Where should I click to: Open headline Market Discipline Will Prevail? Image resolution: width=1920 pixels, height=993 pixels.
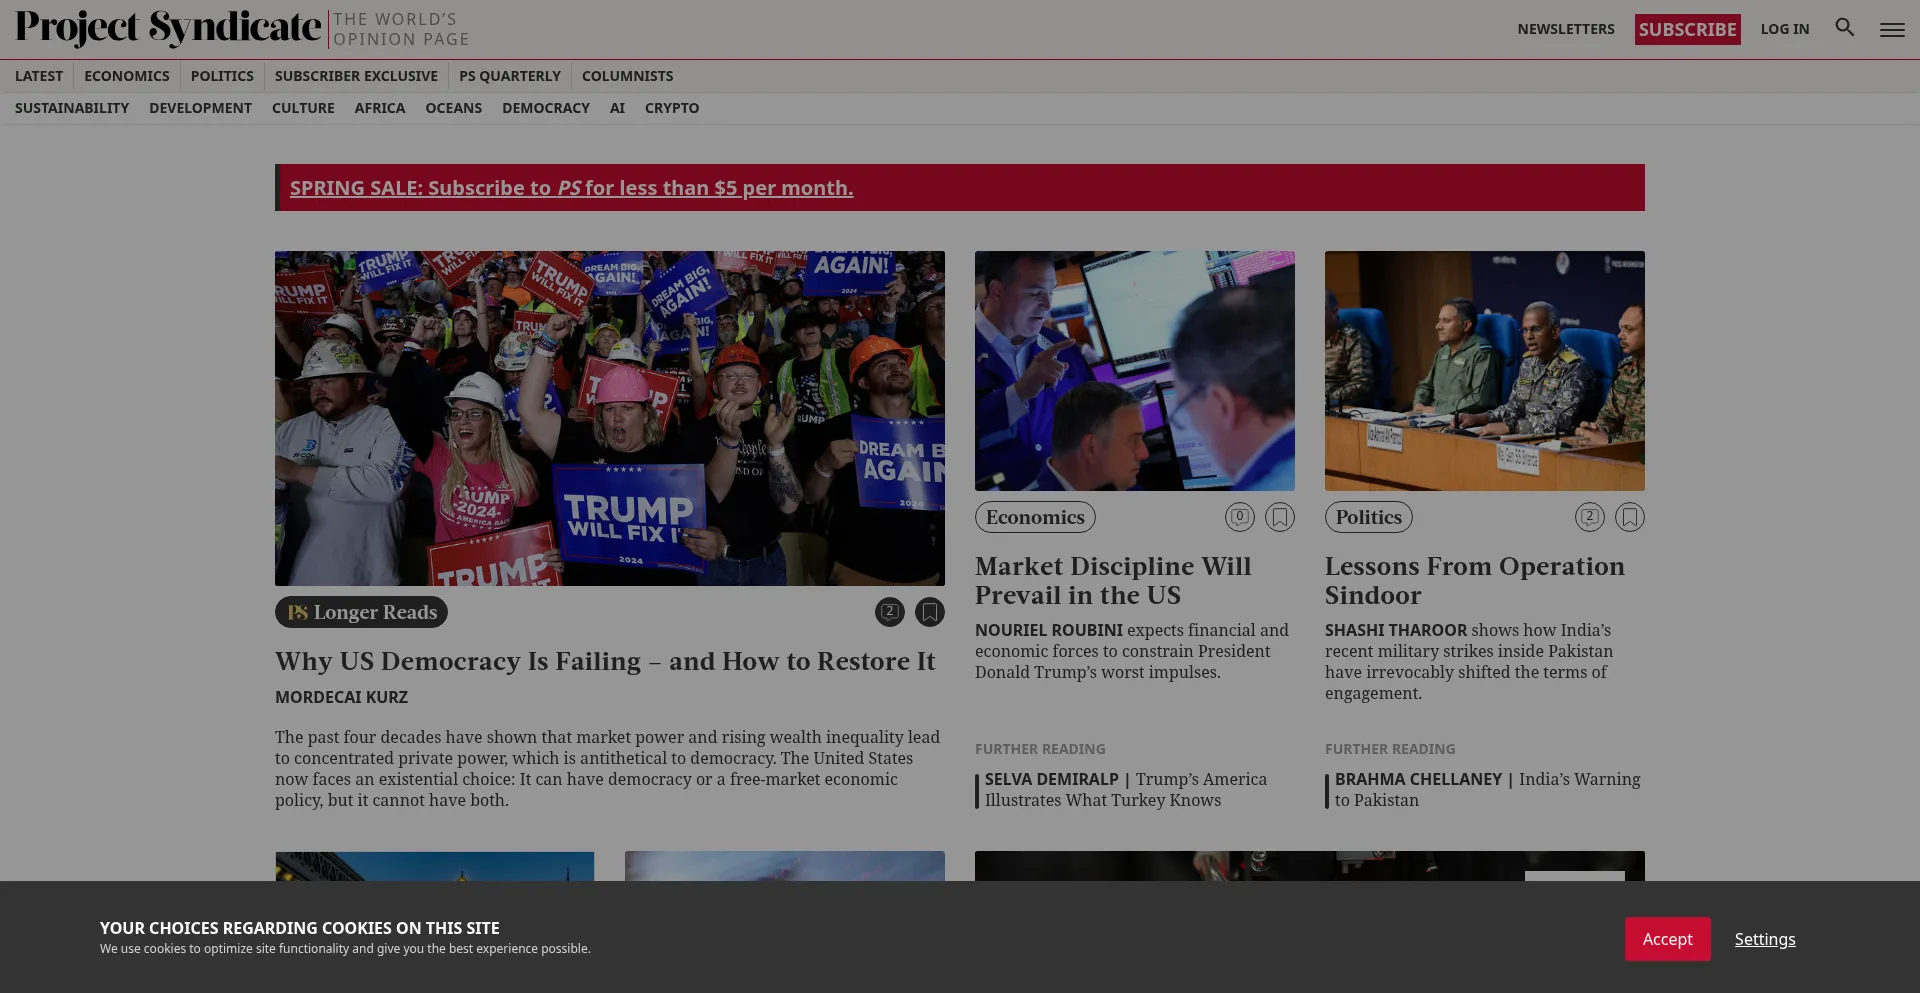(x=1113, y=580)
